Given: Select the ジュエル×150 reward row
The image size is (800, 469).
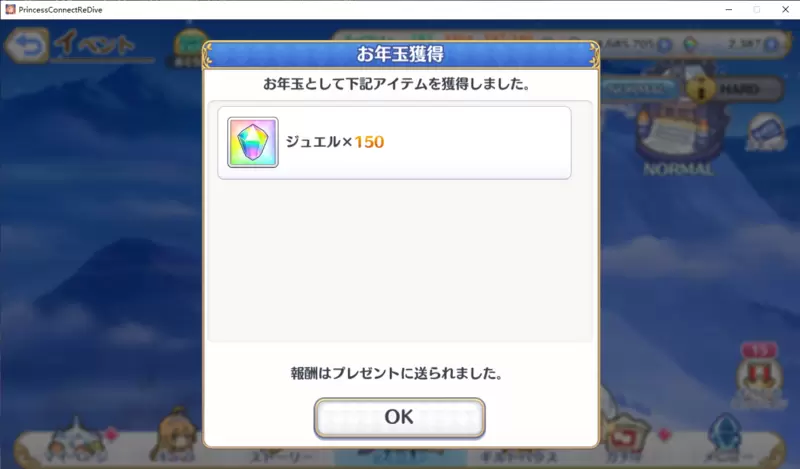Looking at the screenshot, I should point(394,142).
